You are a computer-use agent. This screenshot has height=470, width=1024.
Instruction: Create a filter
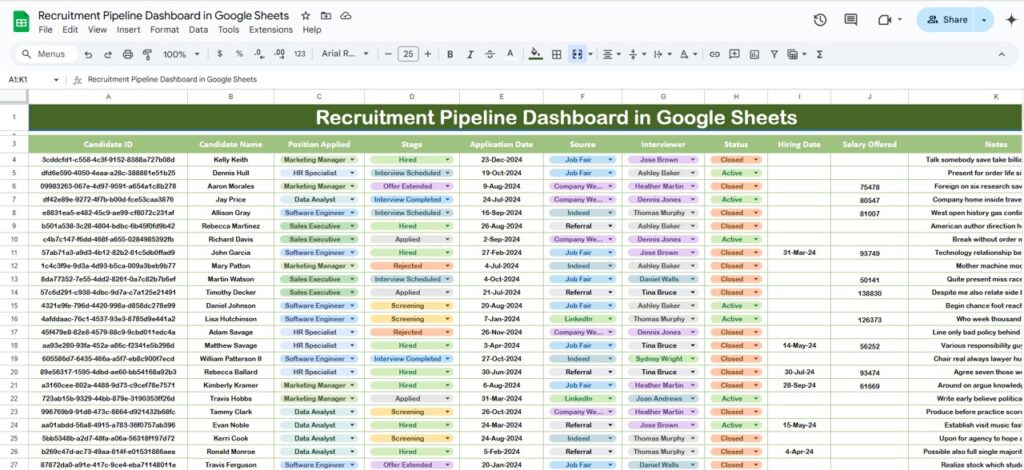774,54
